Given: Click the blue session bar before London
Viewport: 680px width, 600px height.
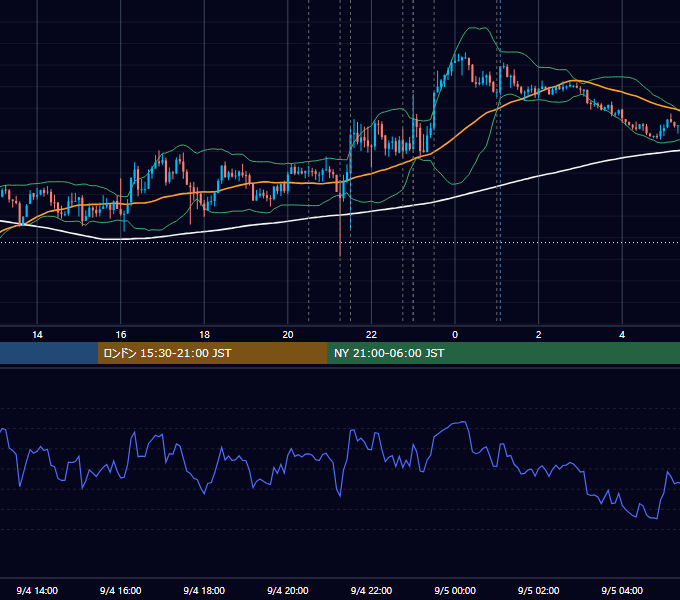Looking at the screenshot, I should (x=49, y=353).
